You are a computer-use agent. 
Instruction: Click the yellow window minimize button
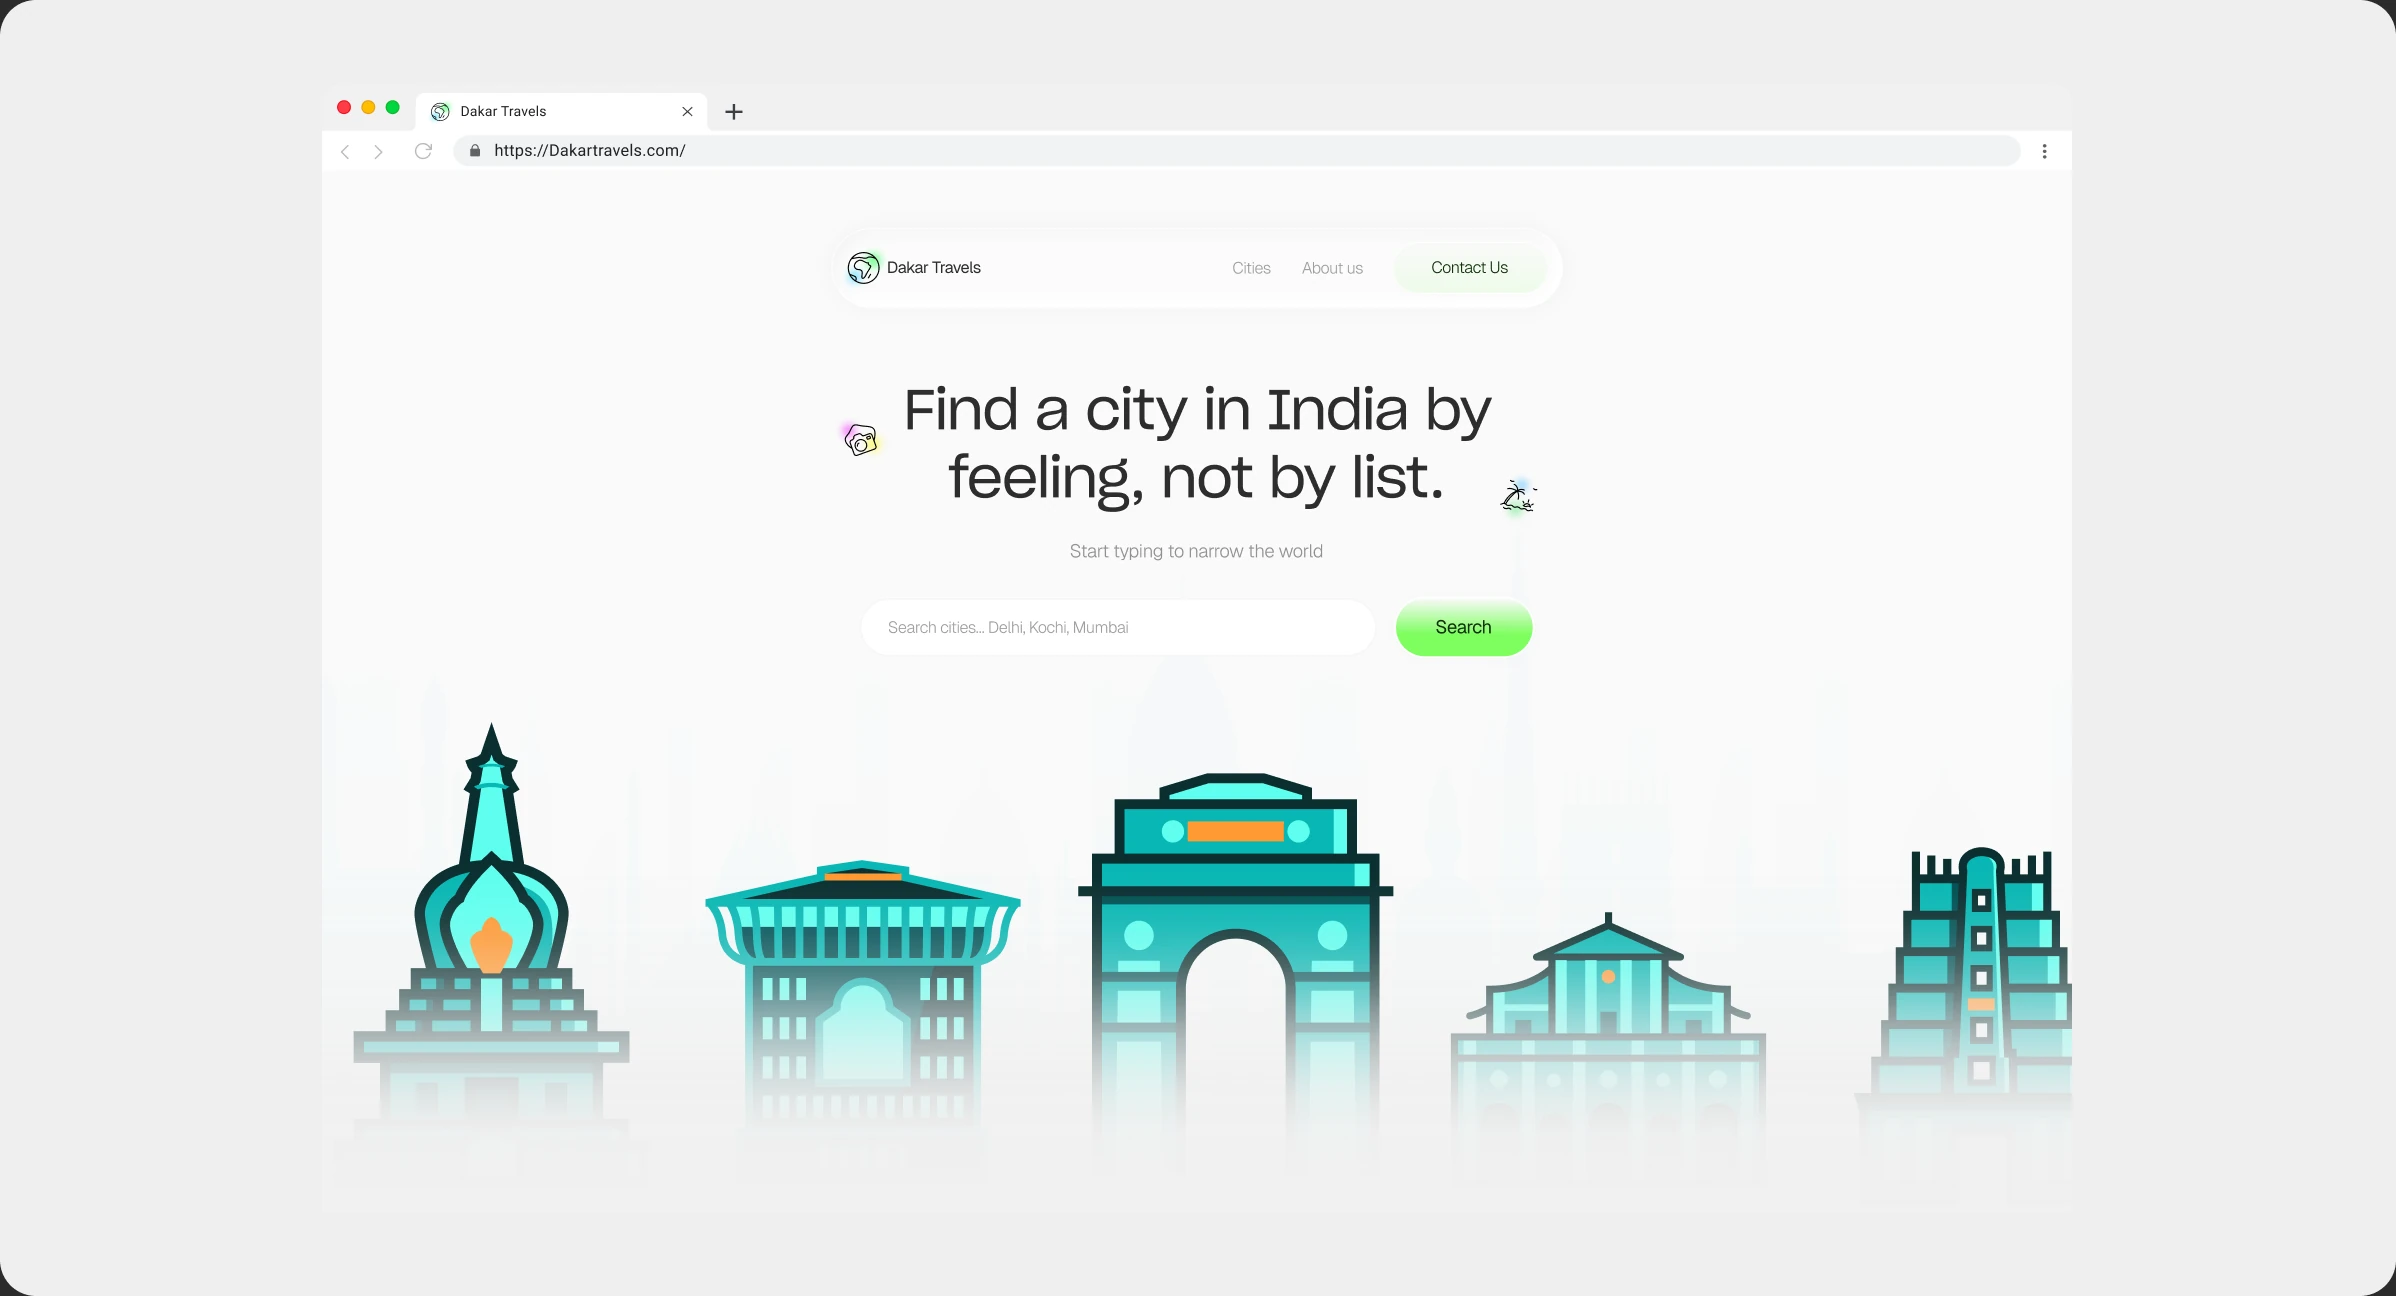click(x=368, y=107)
